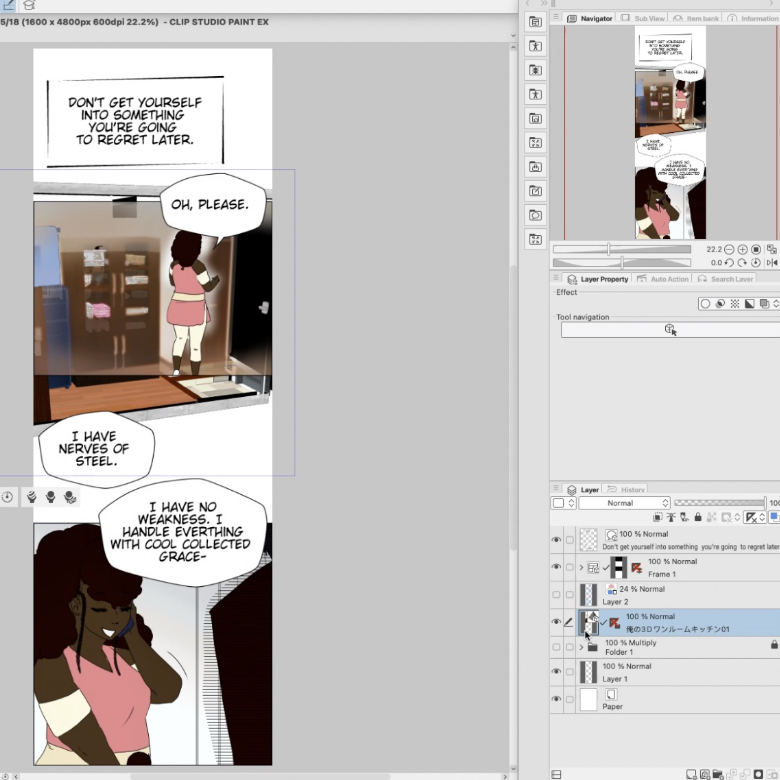The height and width of the screenshot is (780, 780).
Task: Click the clock-shaped icon in object launcher
Action: pos(7,497)
